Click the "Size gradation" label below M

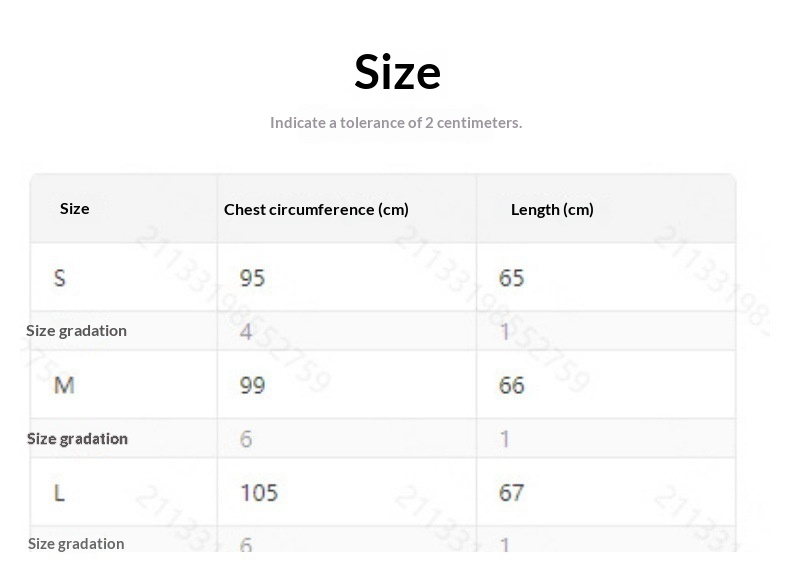click(77, 438)
